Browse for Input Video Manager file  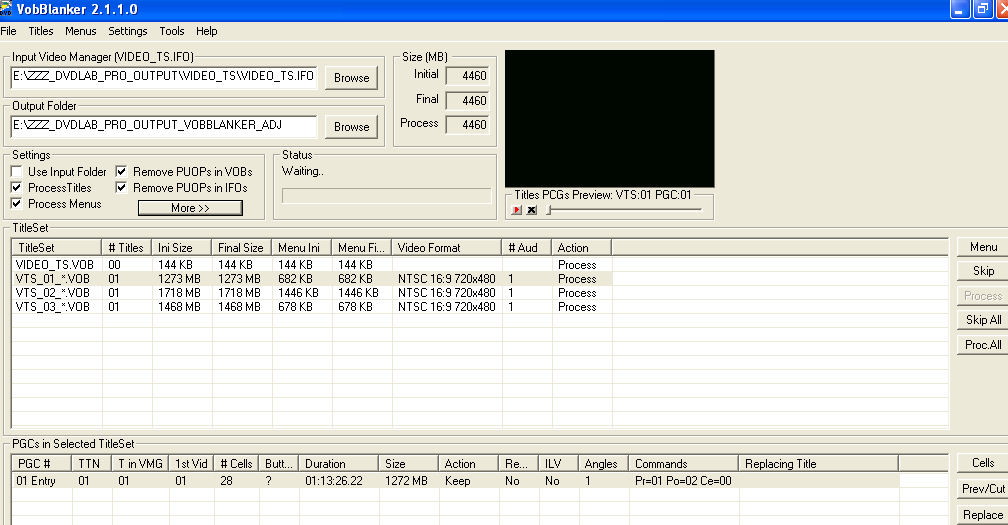351,78
